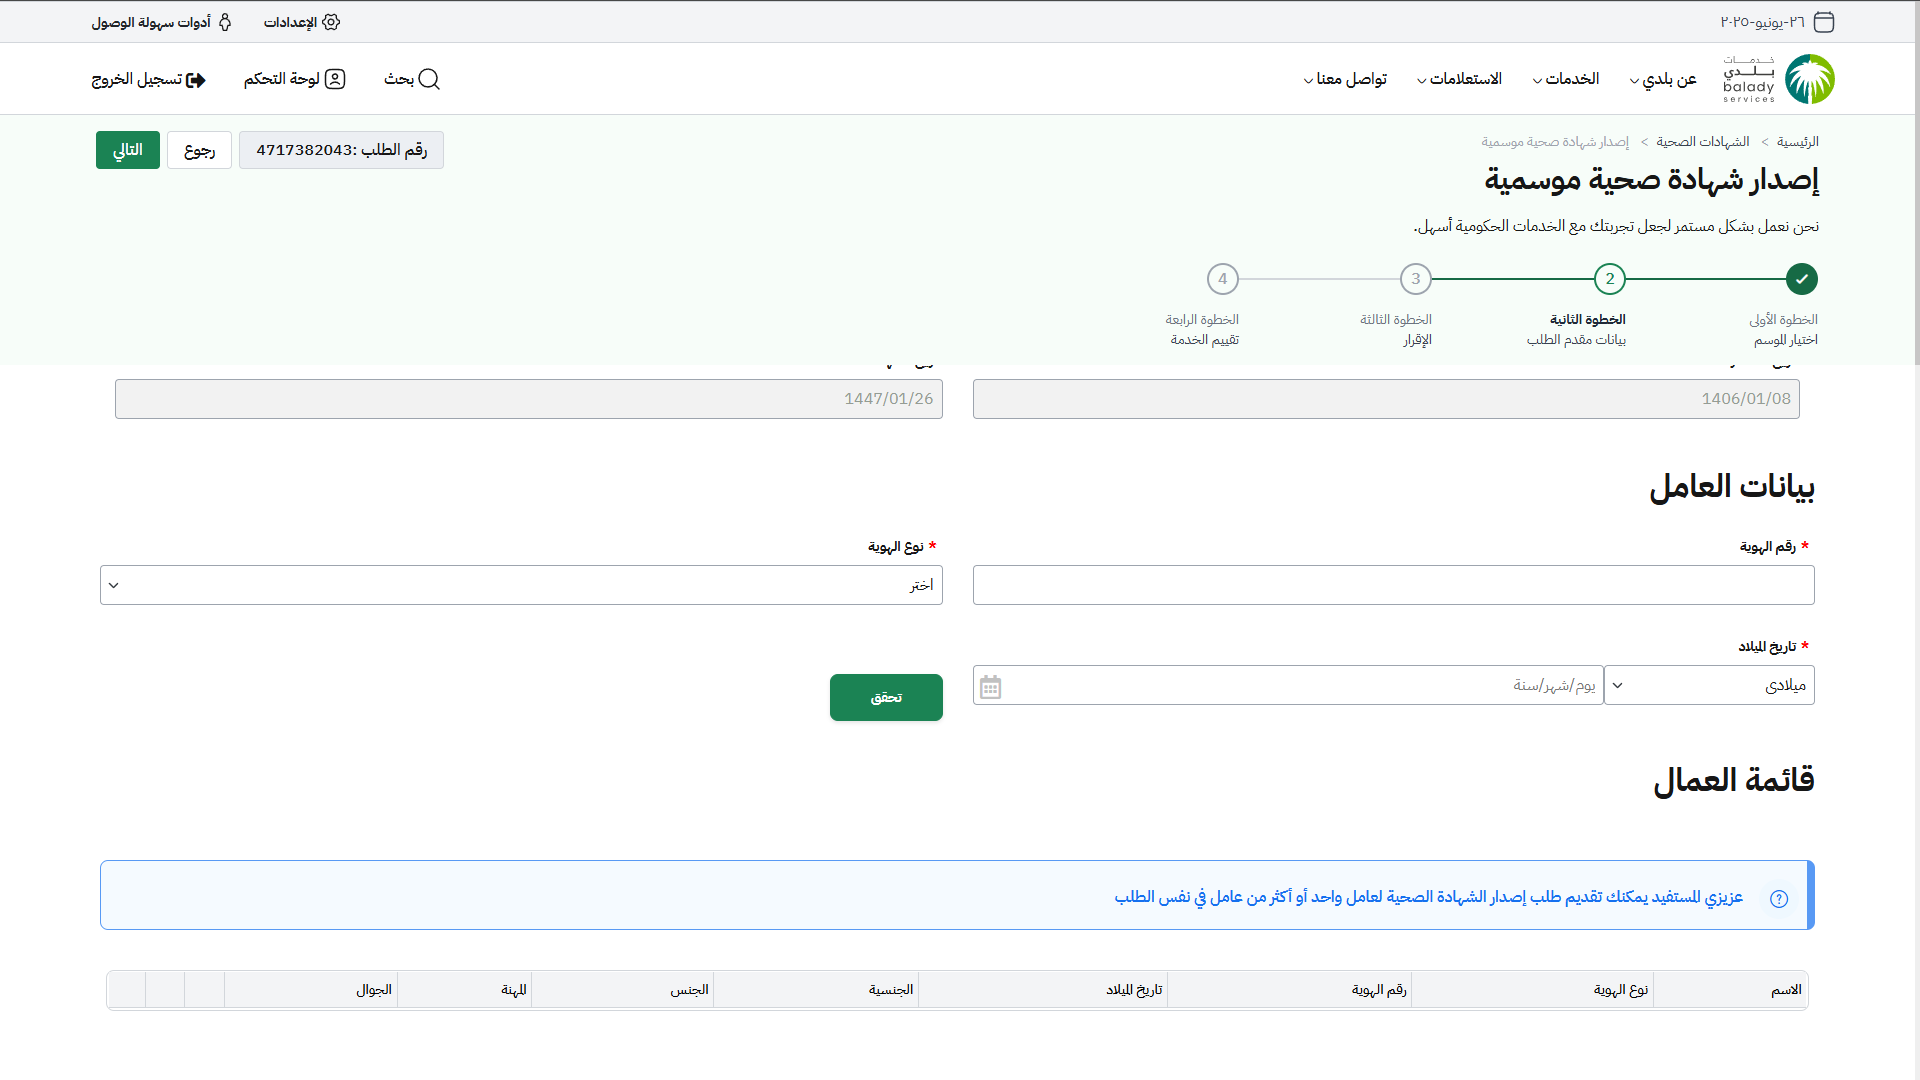Expand the 'ميلادي' calendar type dropdown
Screen dimensions: 1920x1080
pyautogui.click(x=1709, y=685)
